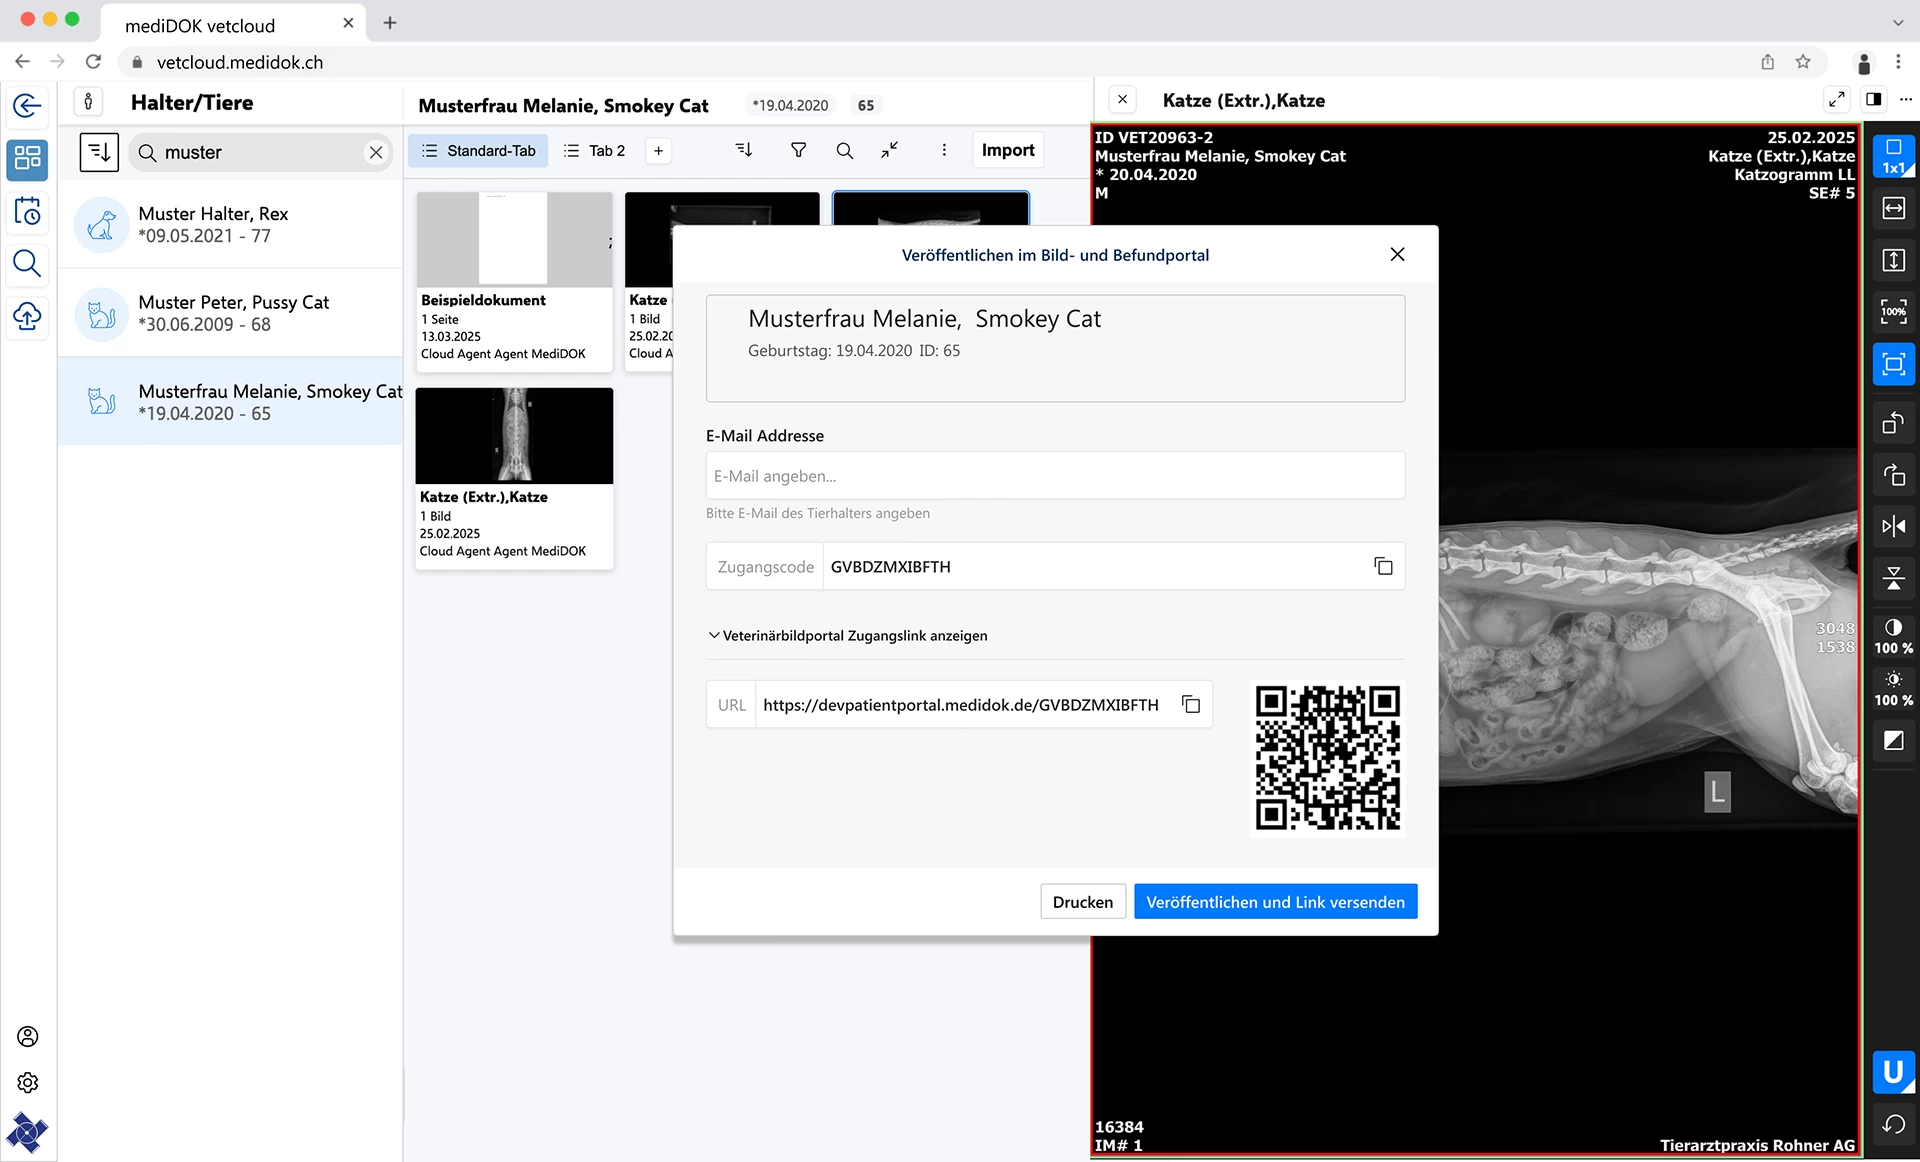The width and height of the screenshot is (1920, 1162).
Task: Rotate image counterclockwise in viewer
Action: [x=1893, y=423]
